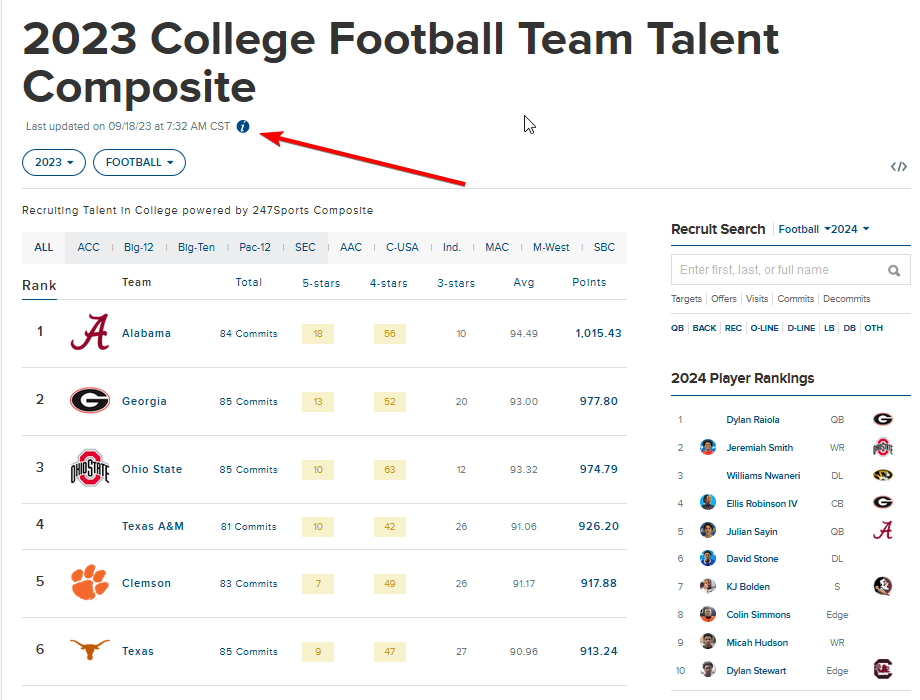Click the Georgia team logo
920x700 pixels.
(89, 400)
